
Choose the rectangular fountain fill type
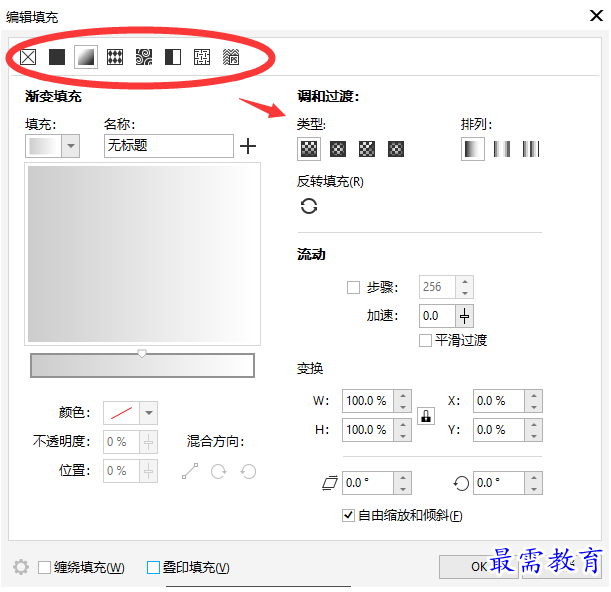pyautogui.click(x=396, y=149)
